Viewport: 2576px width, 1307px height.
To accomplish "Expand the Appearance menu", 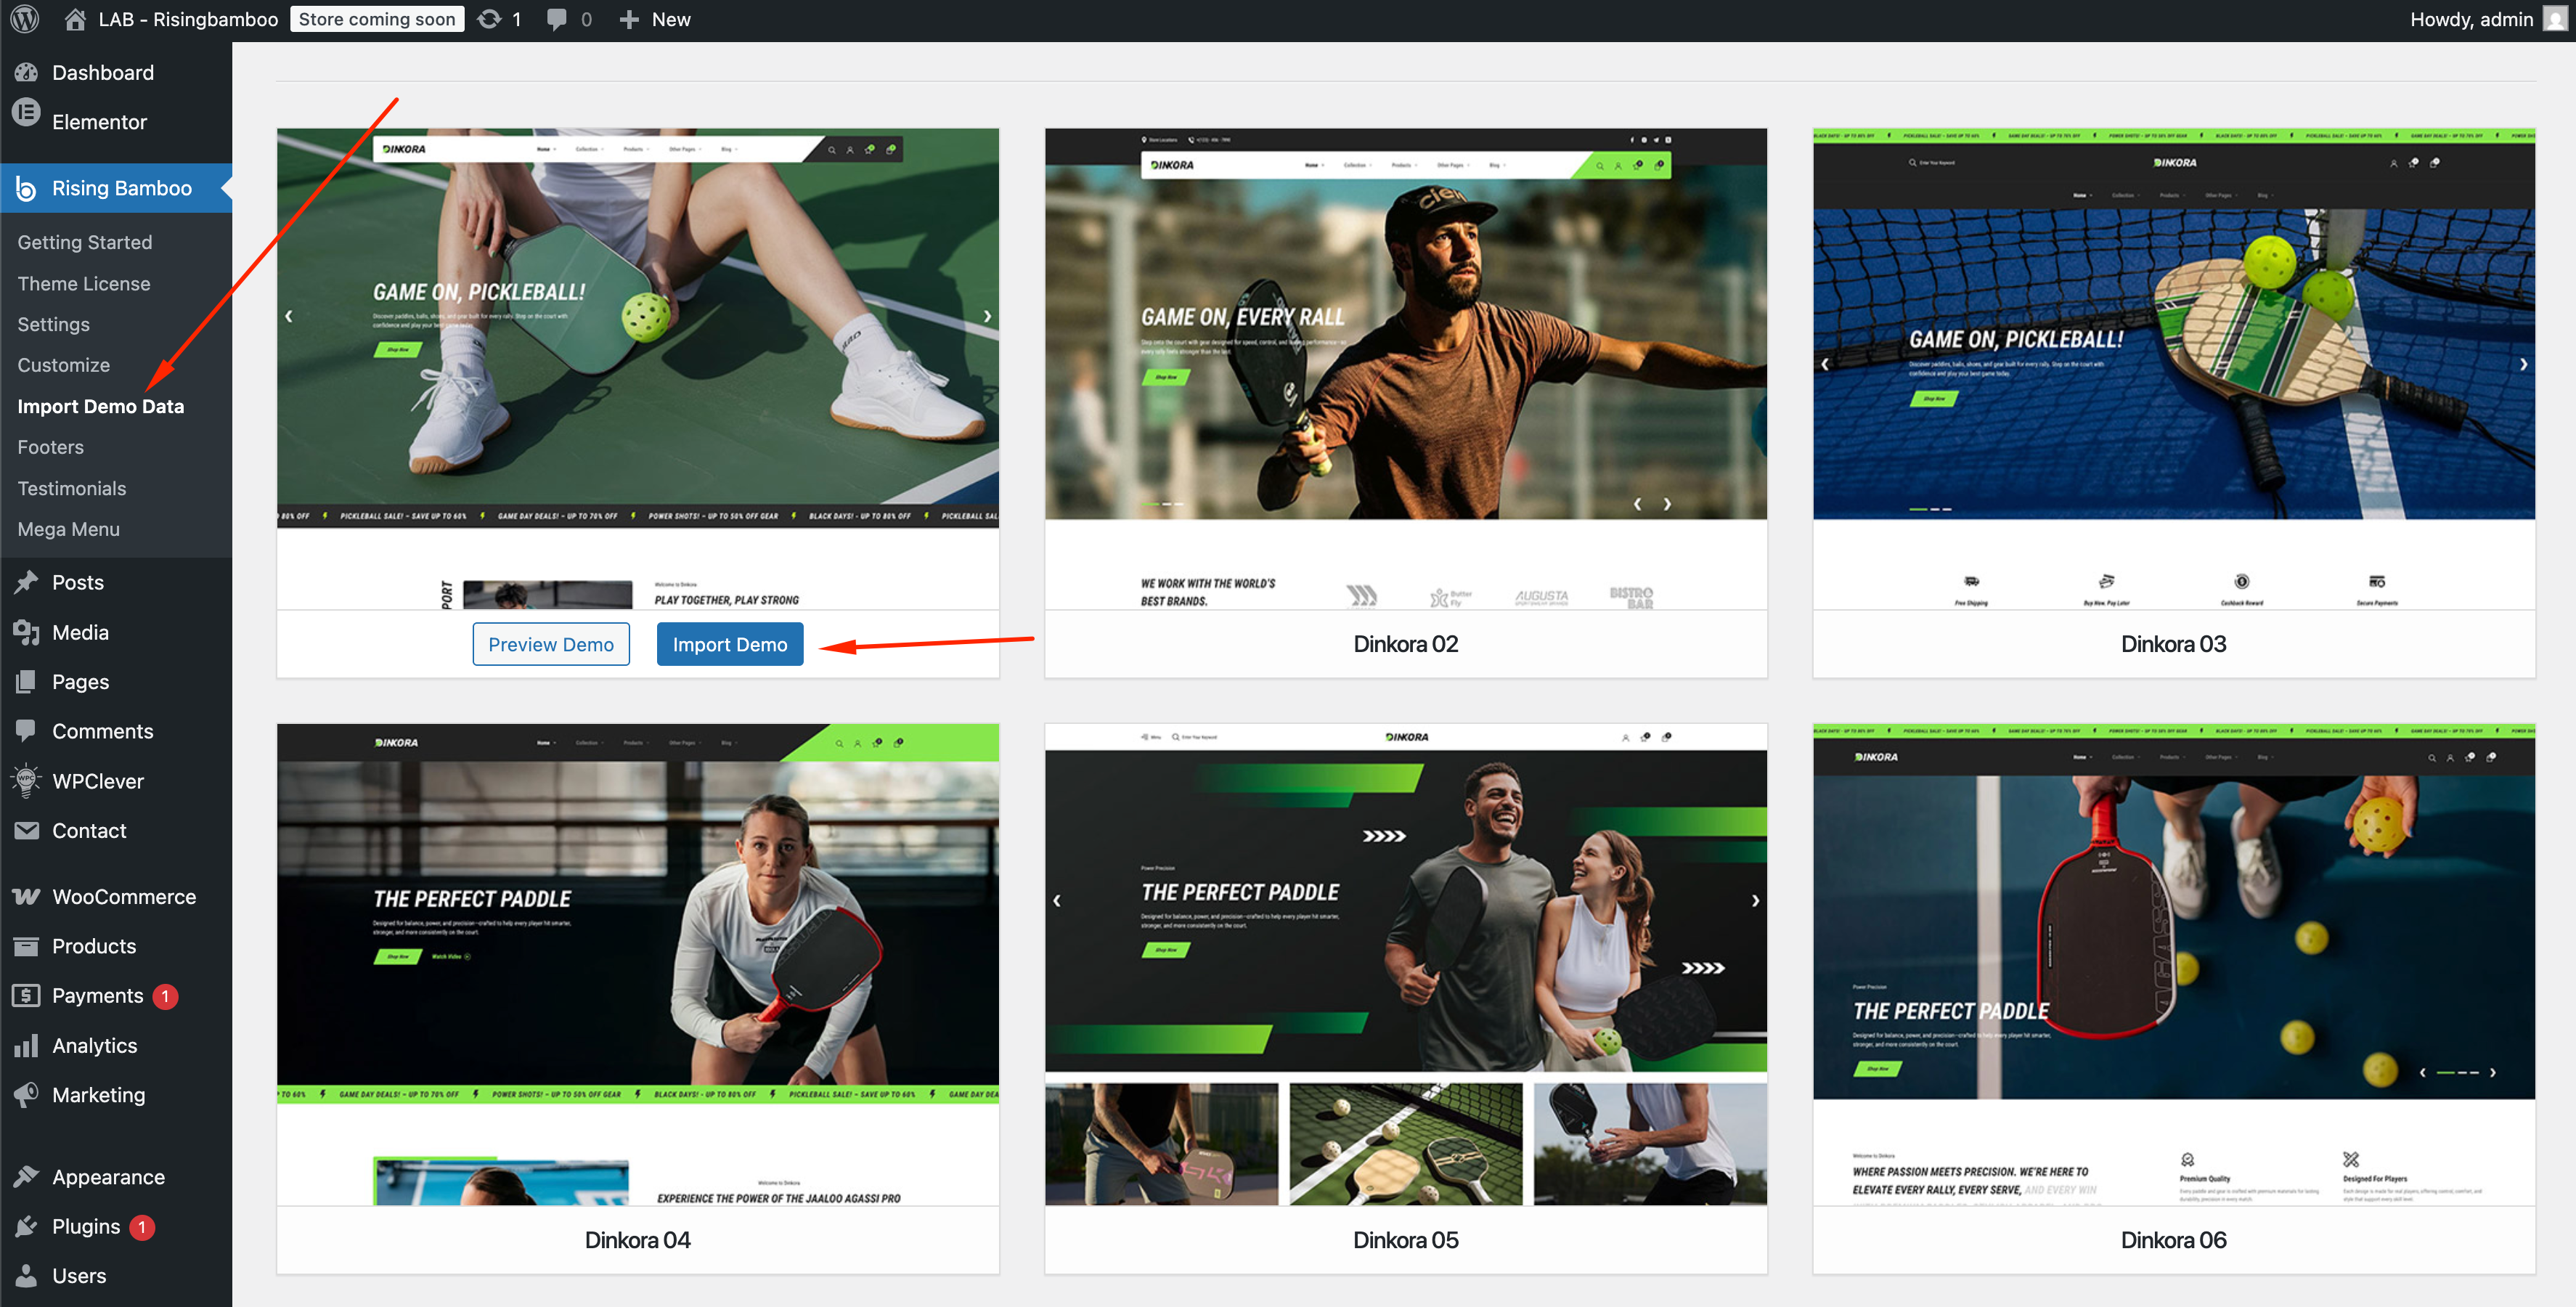I will click(108, 1176).
